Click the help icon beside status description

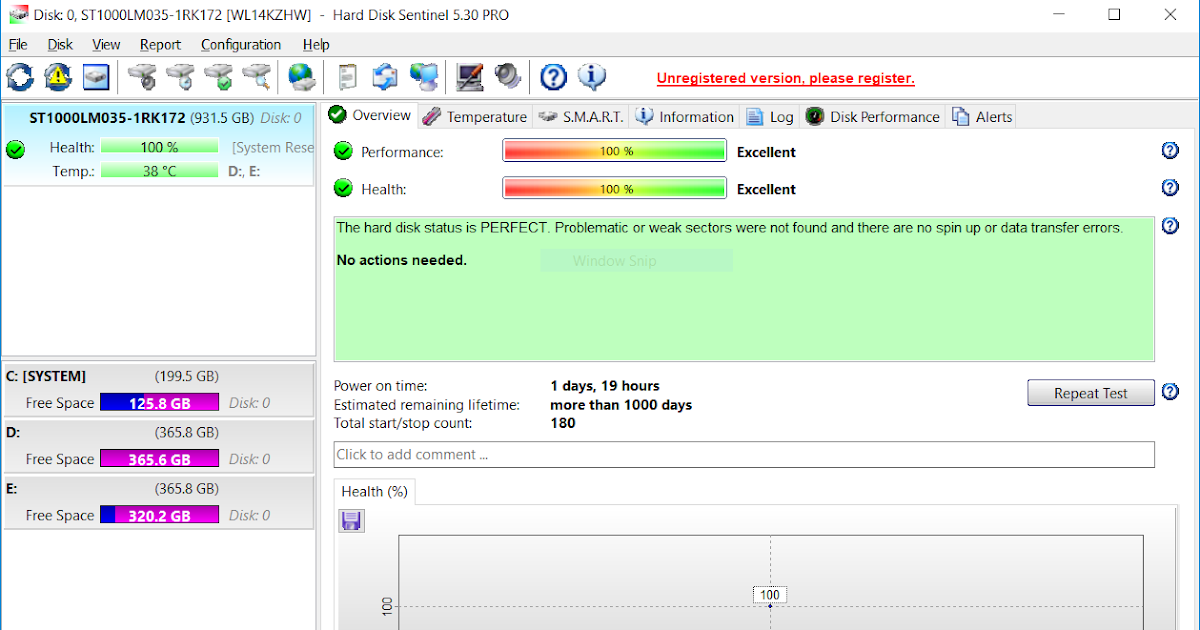(1171, 226)
